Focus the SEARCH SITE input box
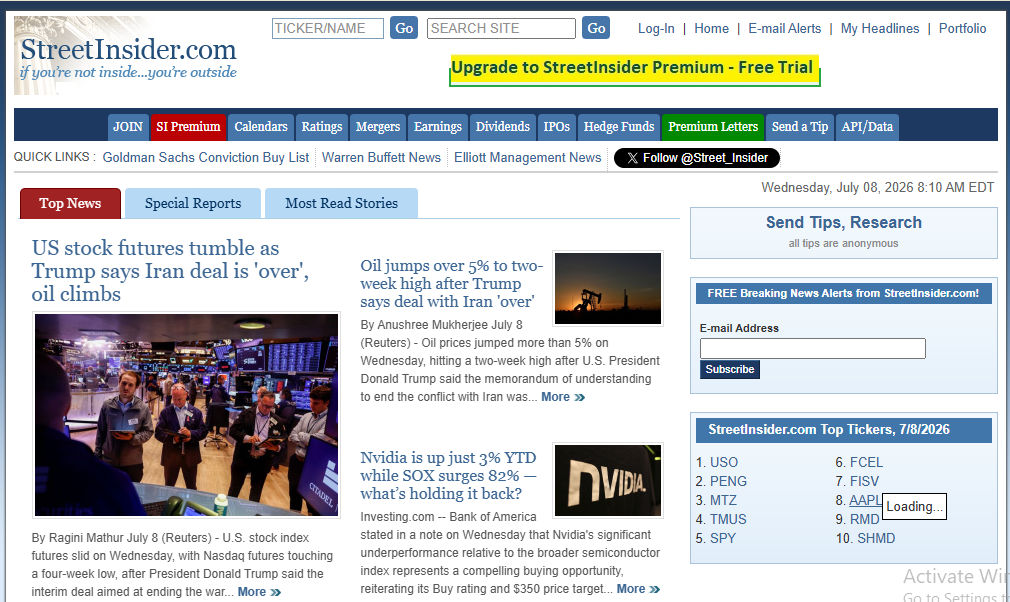The width and height of the screenshot is (1010, 602). point(501,28)
